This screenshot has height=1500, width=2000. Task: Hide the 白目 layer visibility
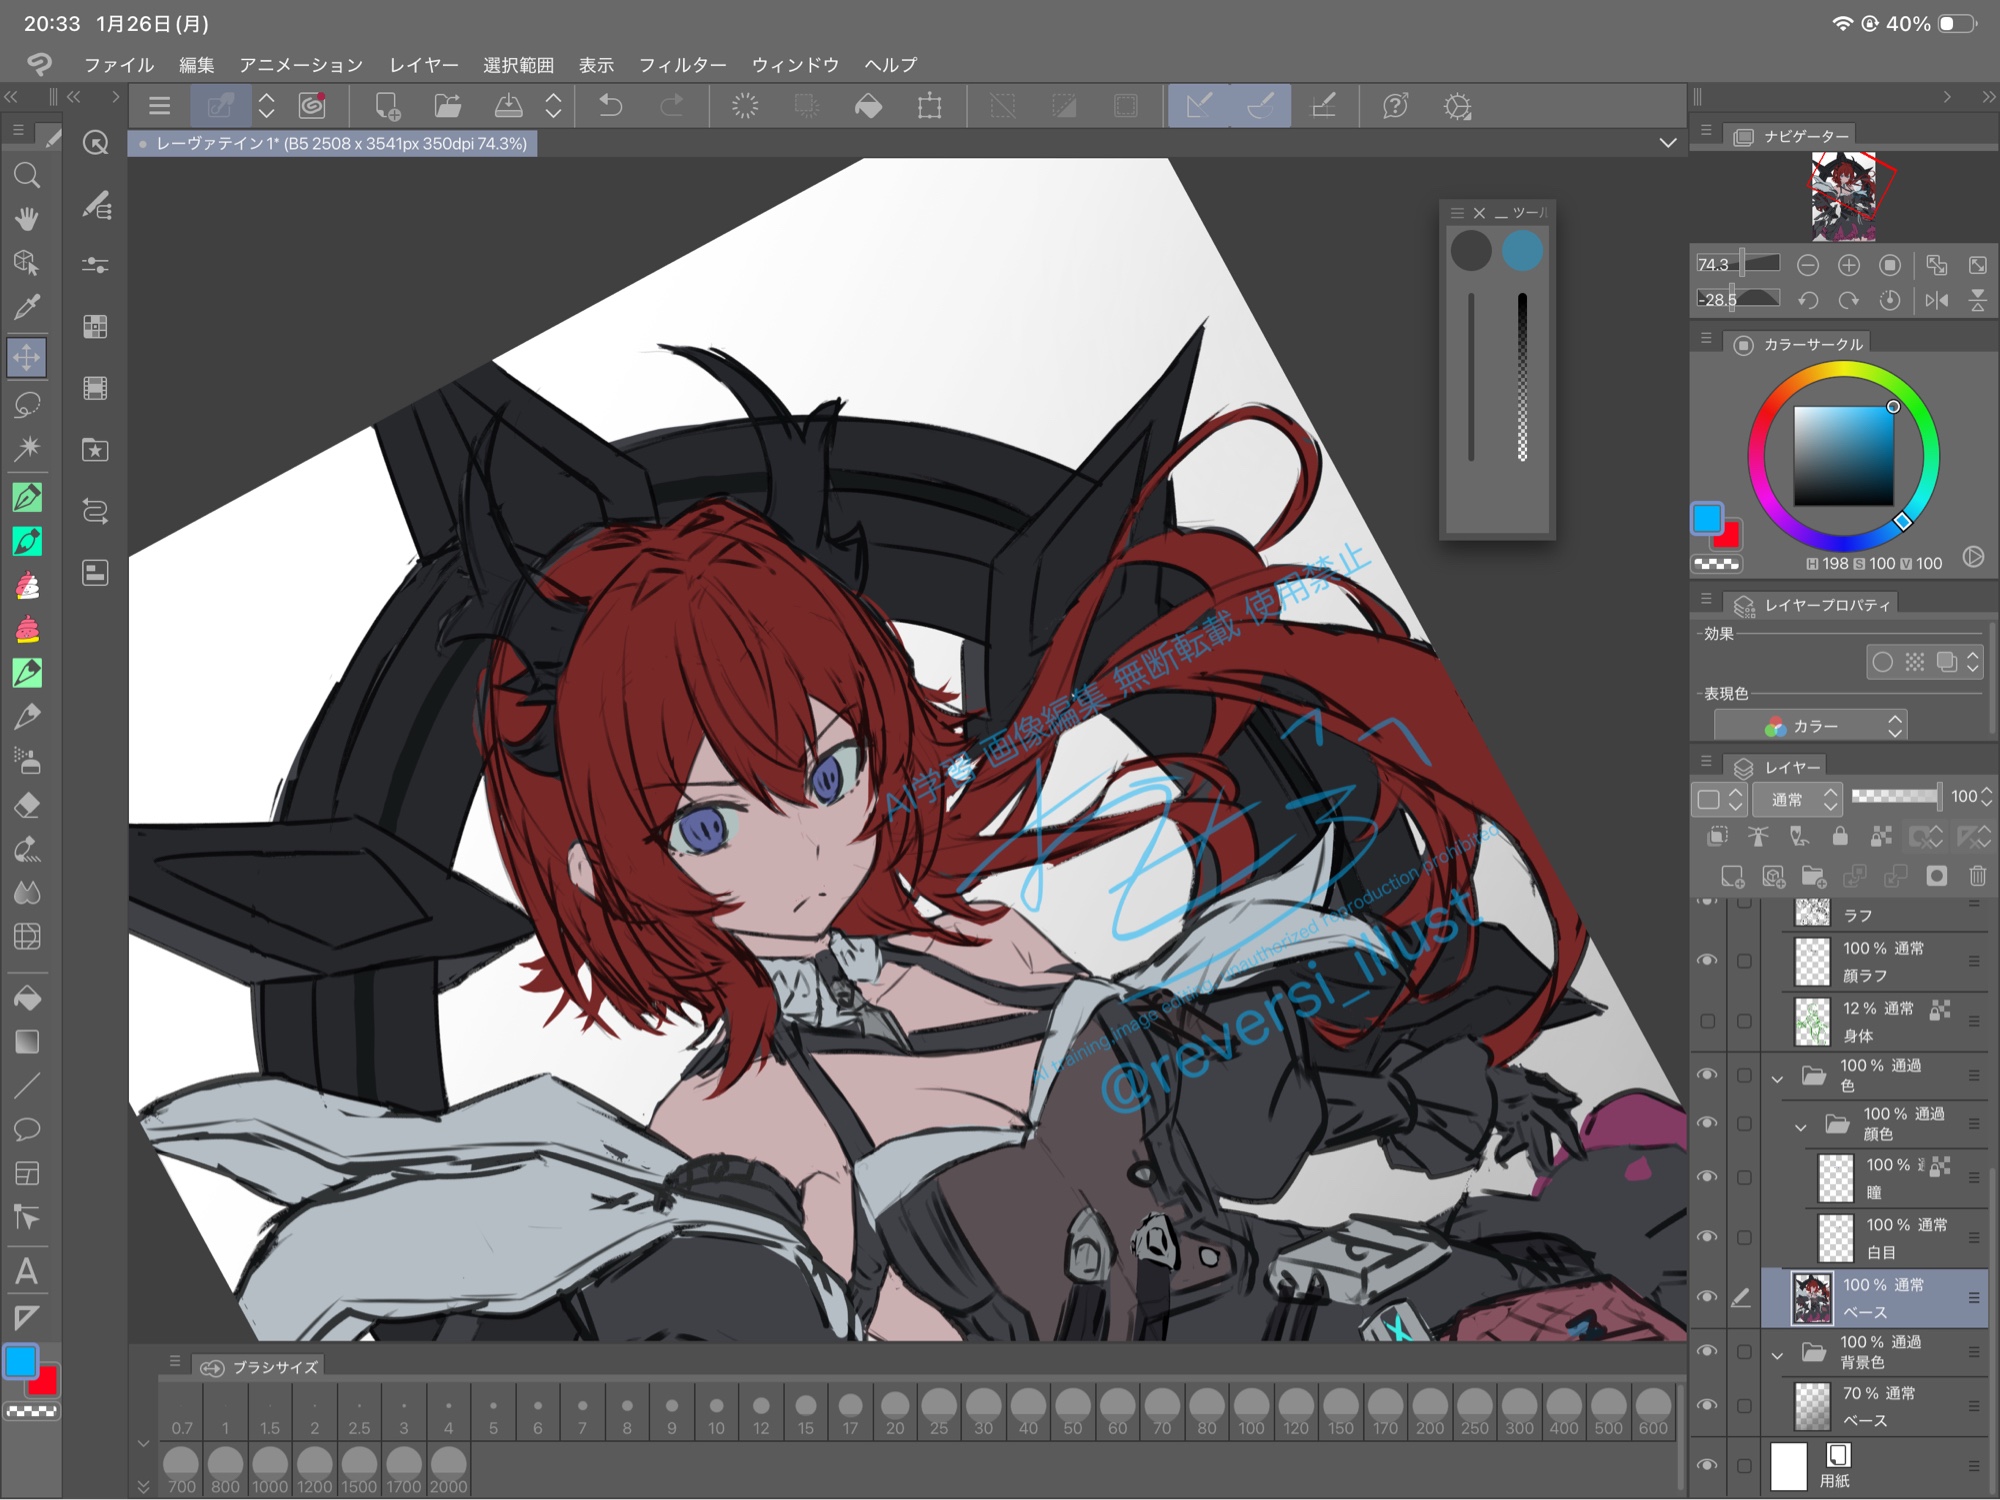1707,1237
